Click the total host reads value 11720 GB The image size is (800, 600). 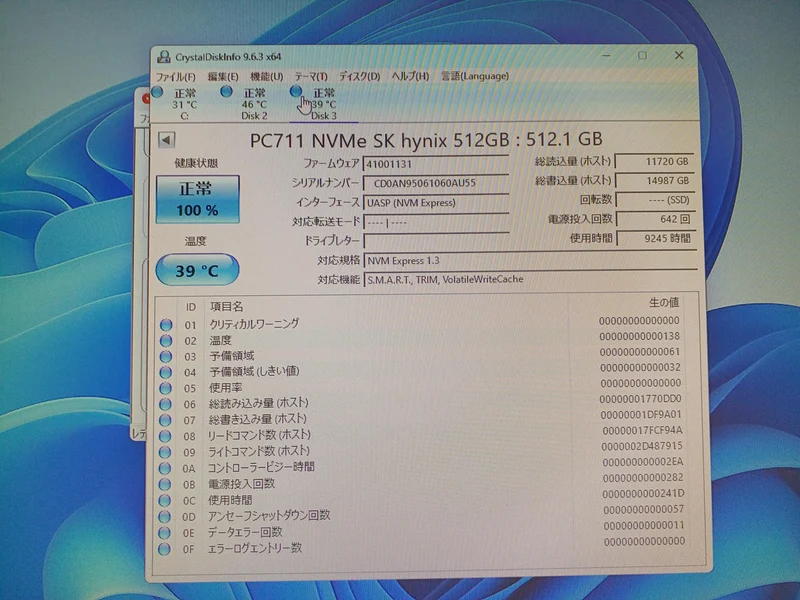coord(655,161)
